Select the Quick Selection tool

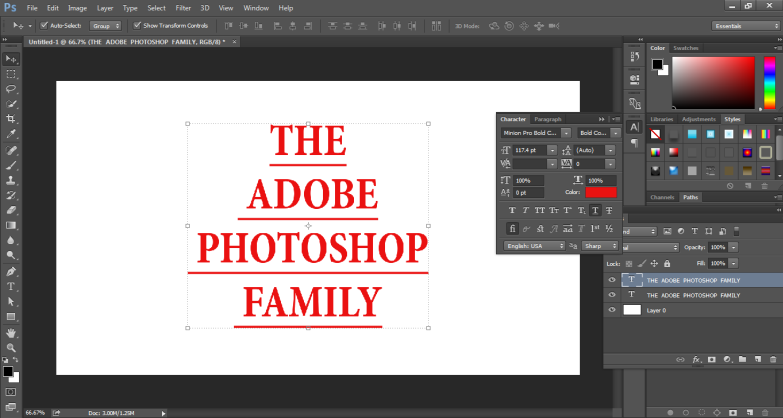tap(11, 104)
